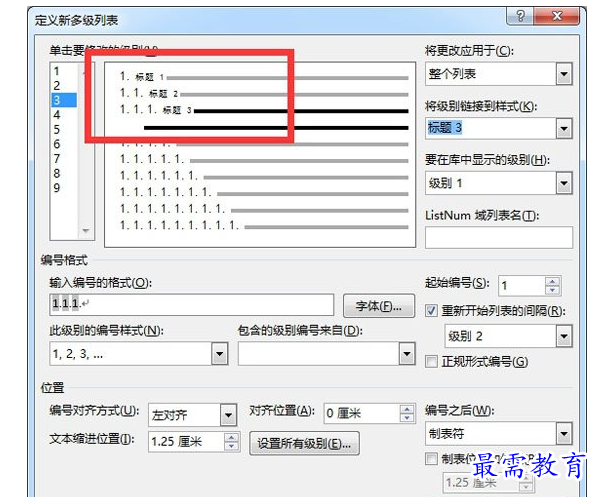Screen dimensions: 594x497
Task: Select level 6 in the level list
Action: (56, 144)
